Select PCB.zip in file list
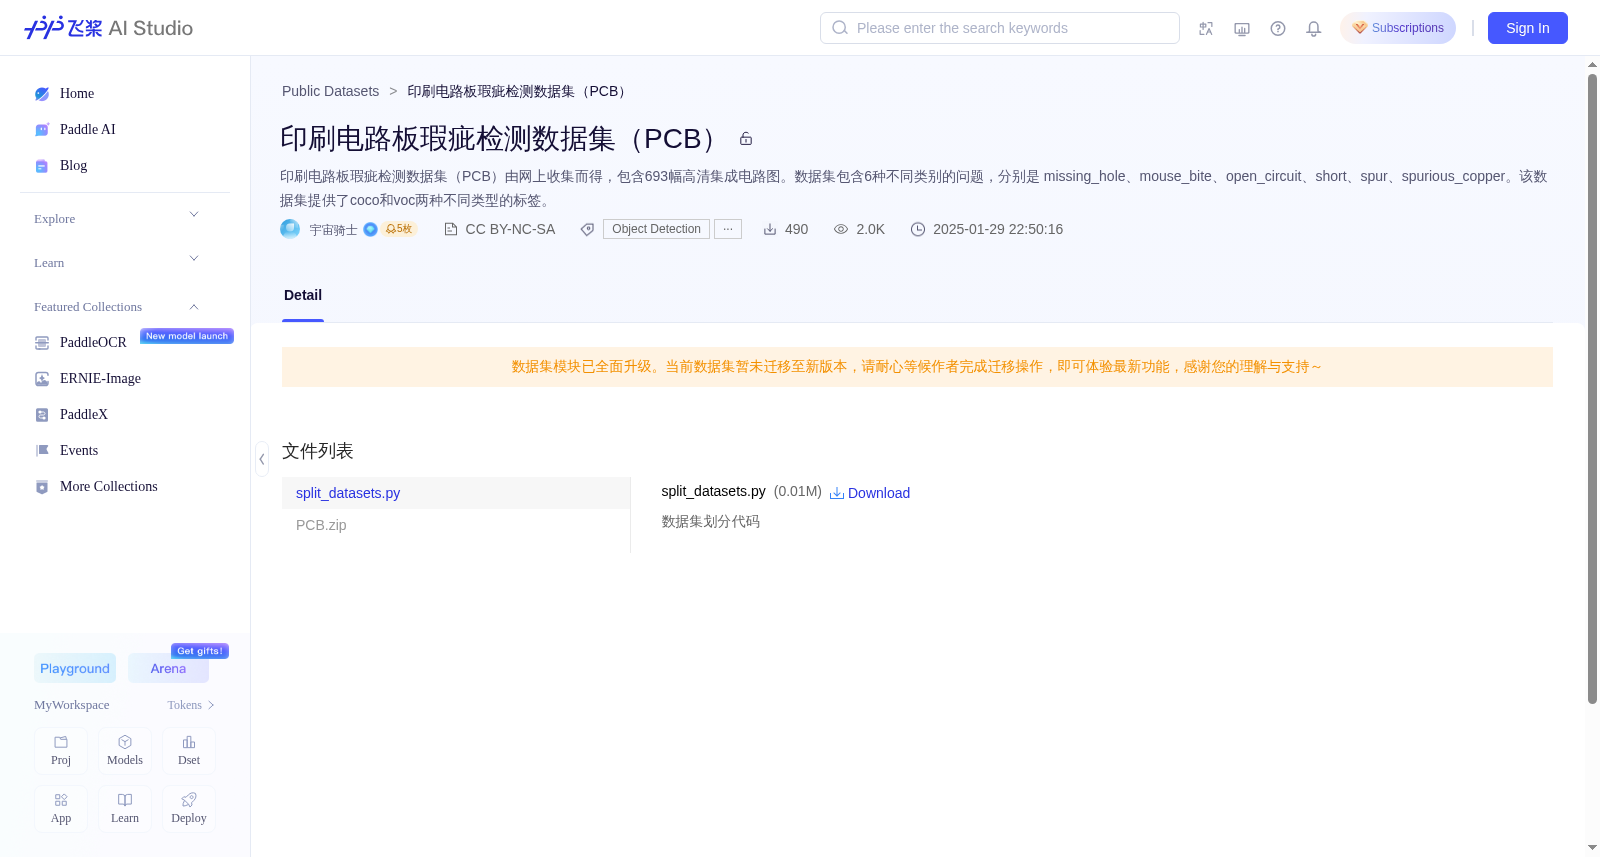This screenshot has height=857, width=1600. click(456, 525)
